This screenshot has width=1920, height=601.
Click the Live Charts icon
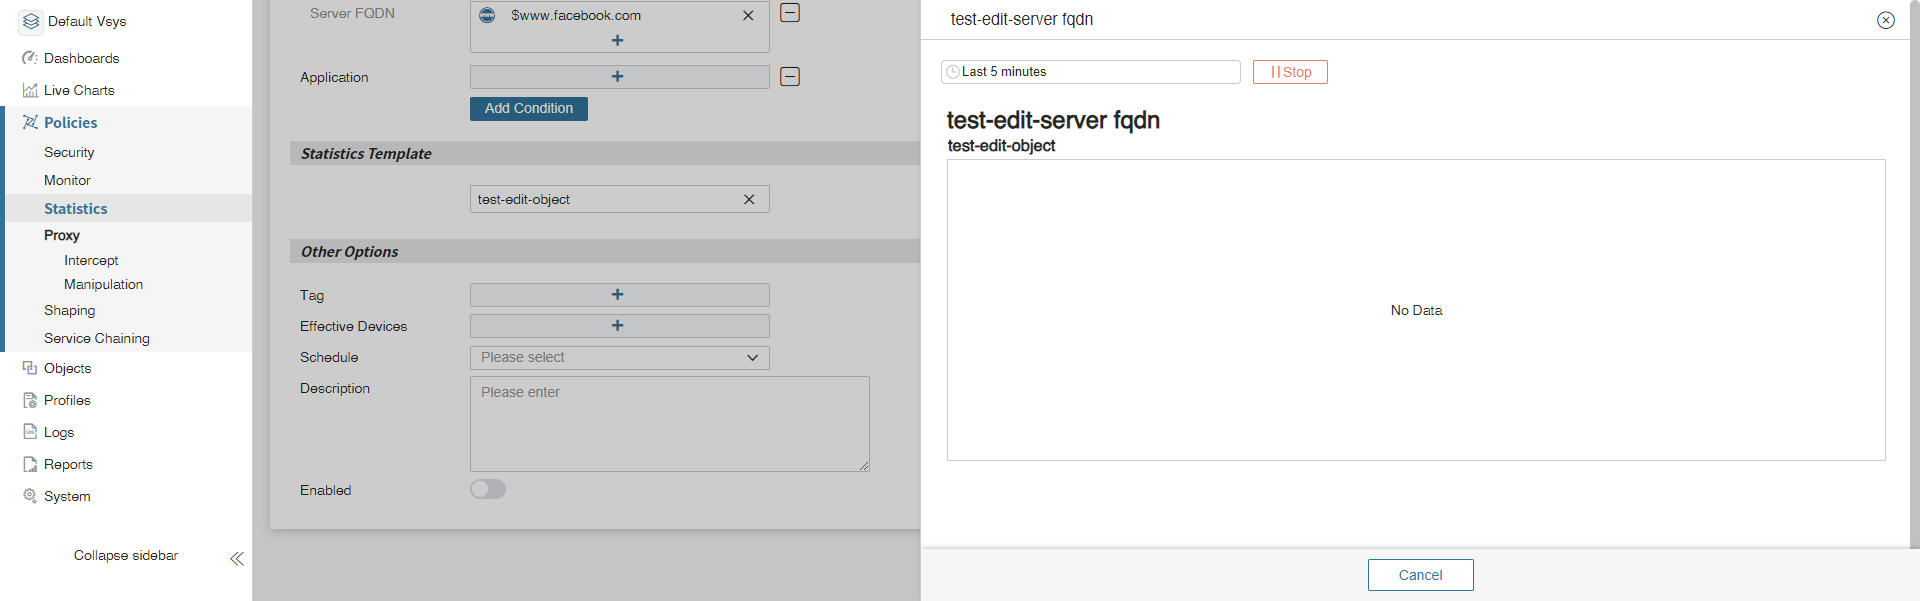(x=30, y=90)
